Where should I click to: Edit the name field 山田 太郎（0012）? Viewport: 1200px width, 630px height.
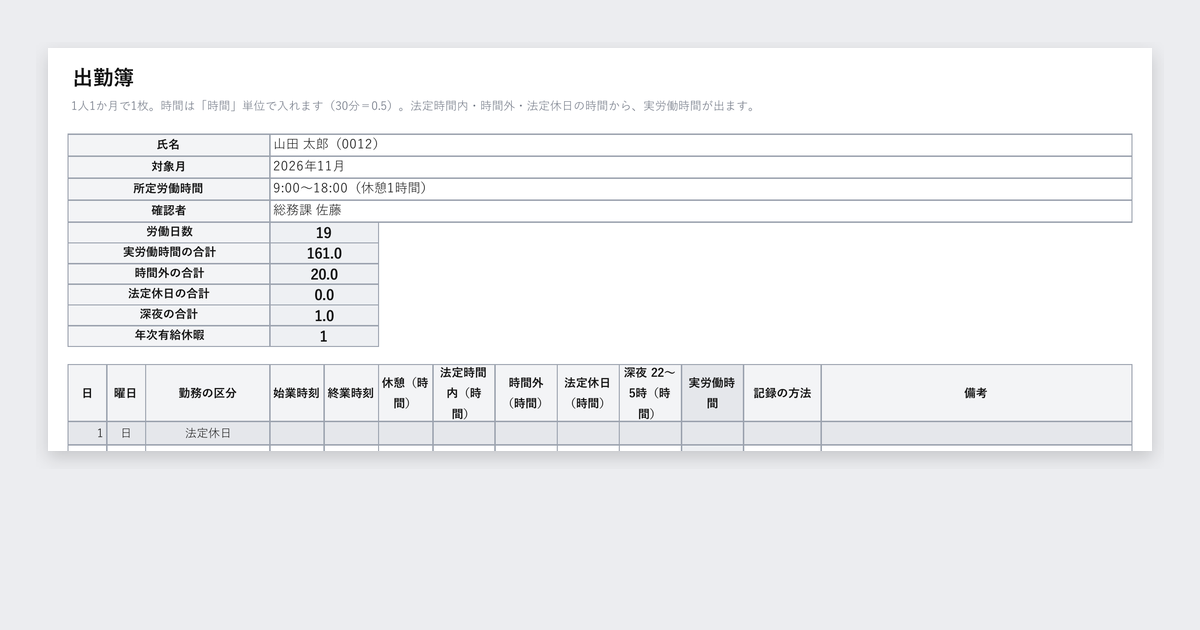coord(701,145)
